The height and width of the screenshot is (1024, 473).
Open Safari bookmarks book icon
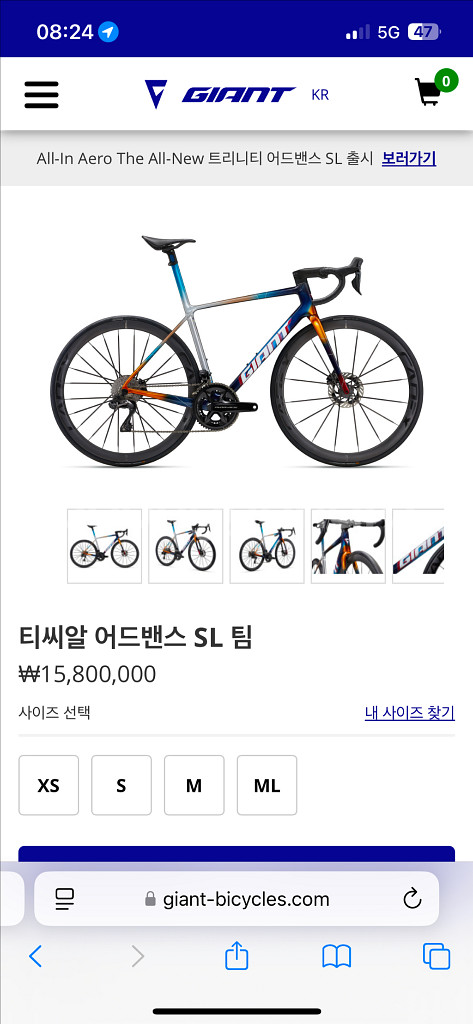336,956
